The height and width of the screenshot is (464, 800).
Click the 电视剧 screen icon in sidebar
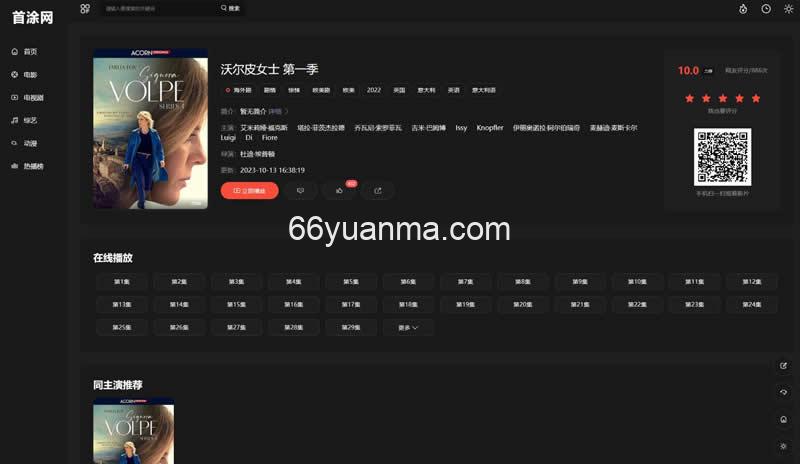pos(14,97)
